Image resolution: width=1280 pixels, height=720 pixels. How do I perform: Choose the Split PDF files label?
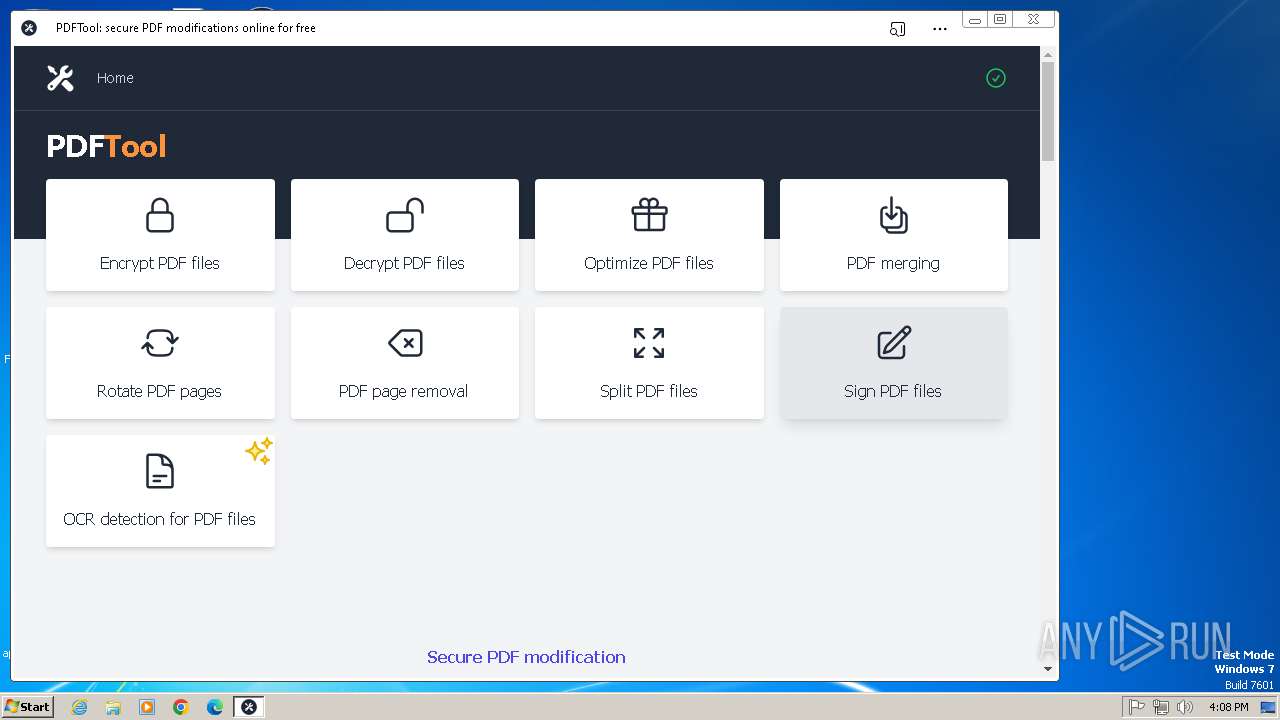649,391
